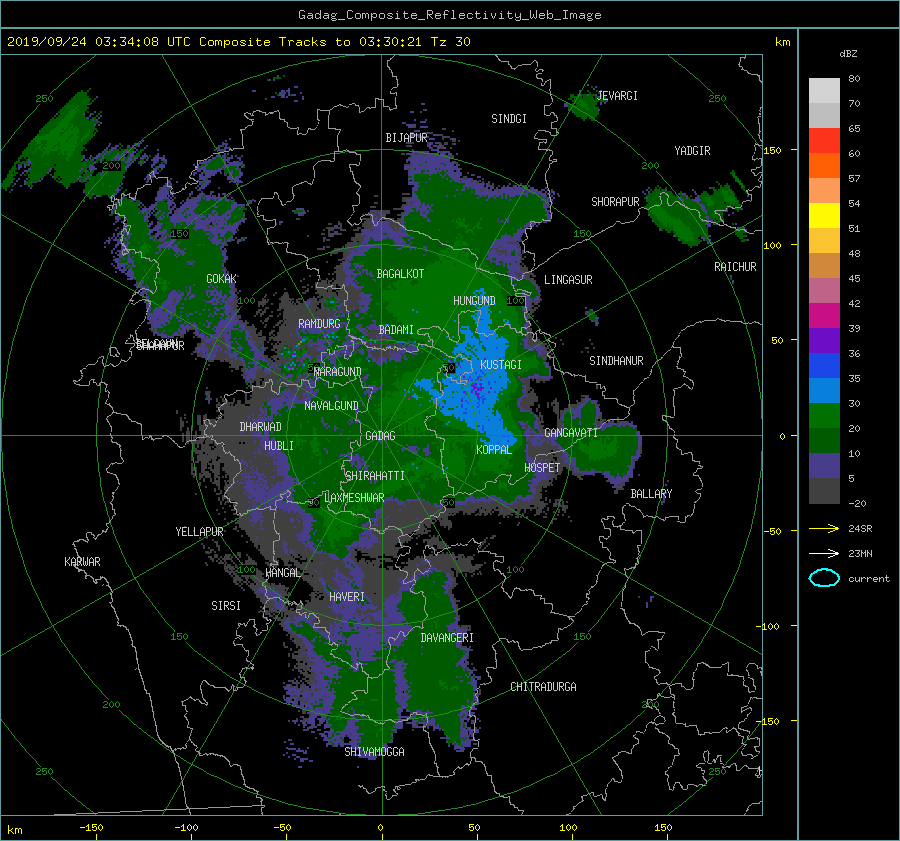Click the YADGIR town label

pos(692,151)
